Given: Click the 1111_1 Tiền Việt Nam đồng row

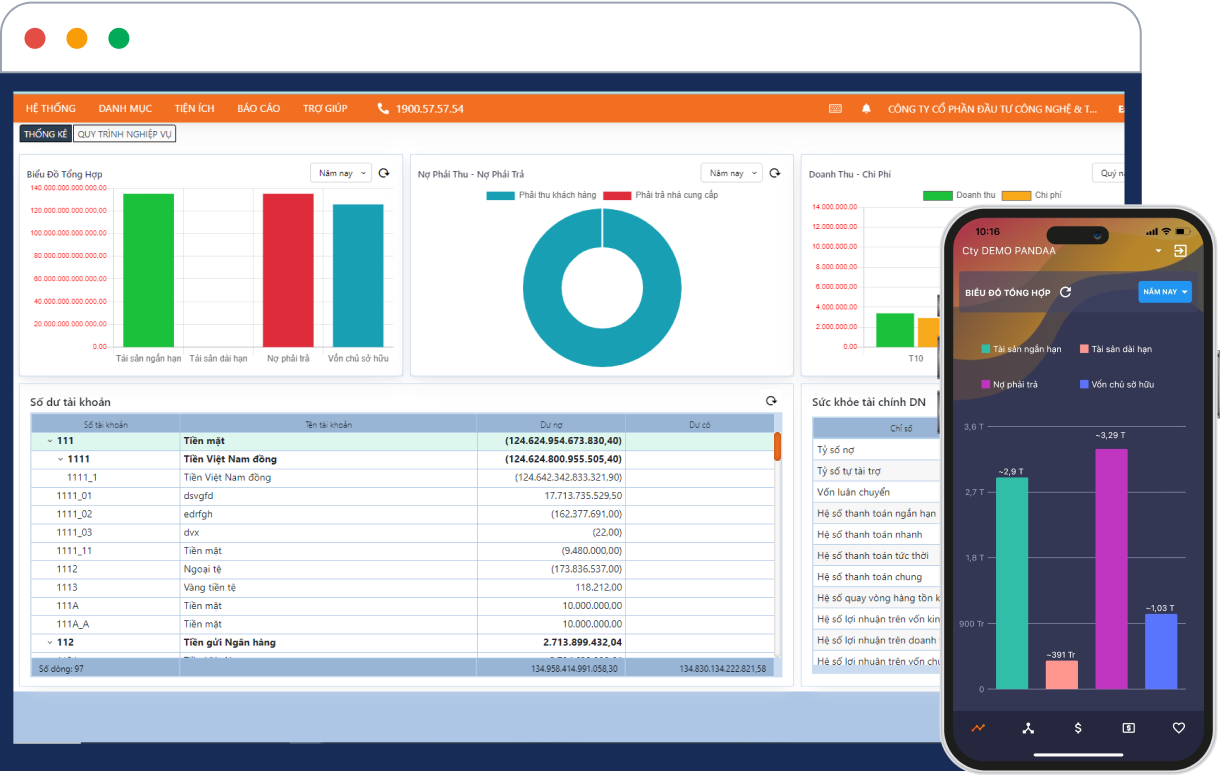Looking at the screenshot, I should tap(403, 478).
